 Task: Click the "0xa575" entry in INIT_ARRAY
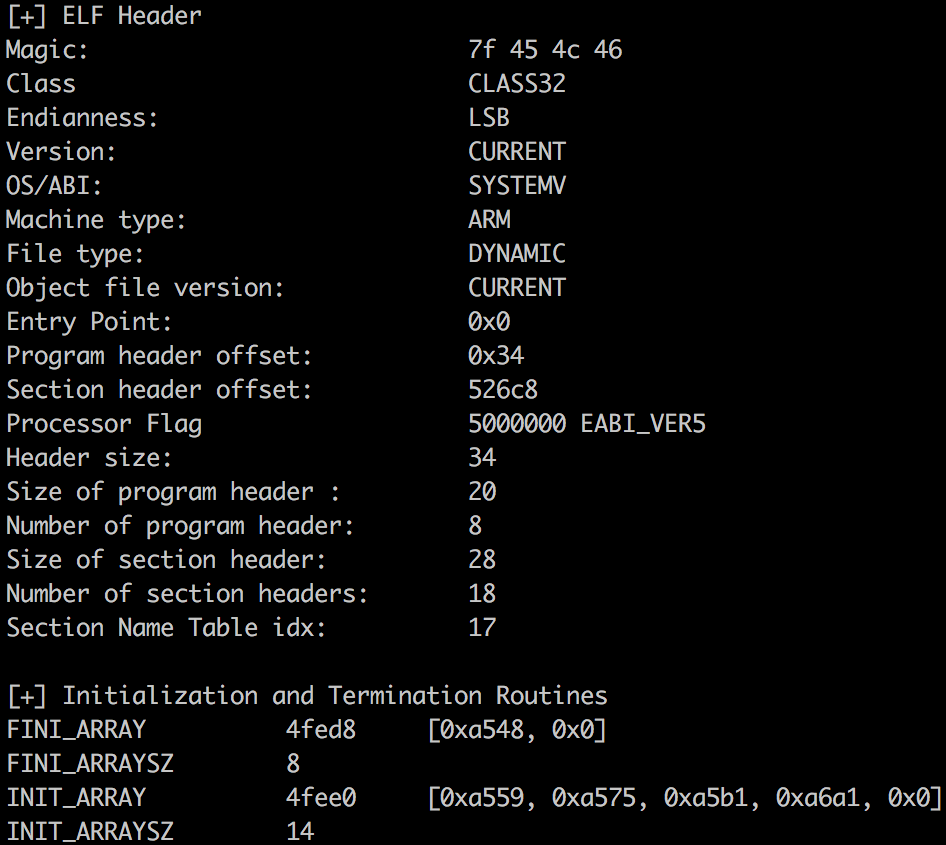[x=594, y=799]
